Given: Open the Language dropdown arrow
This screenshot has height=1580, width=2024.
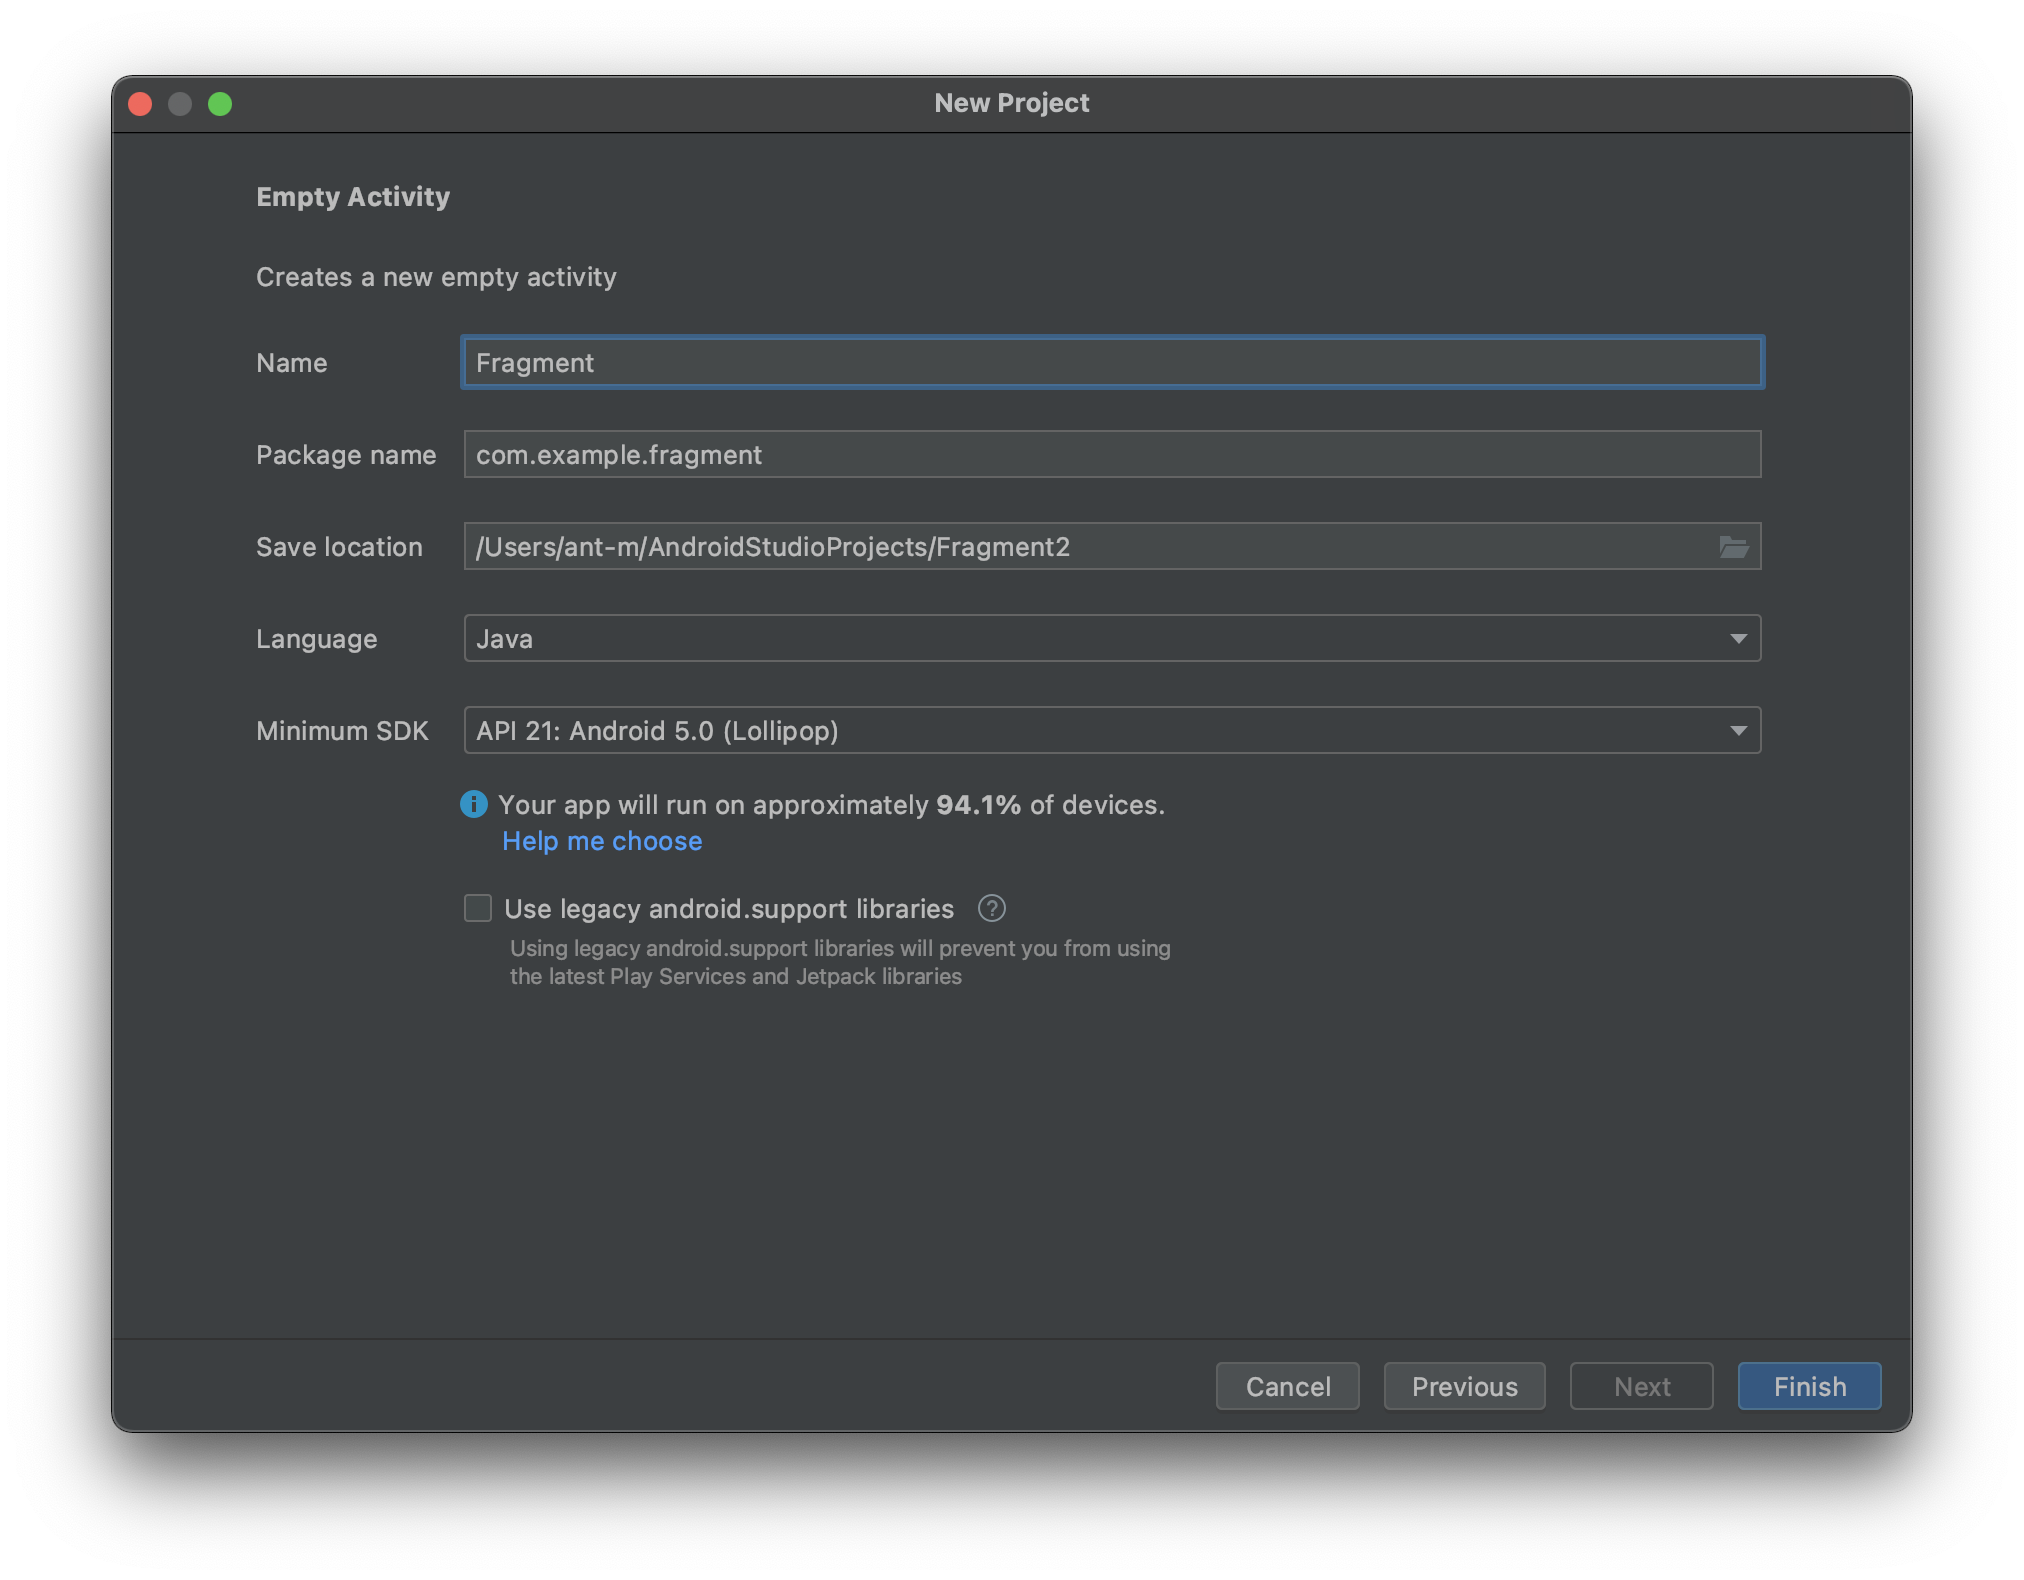Looking at the screenshot, I should tap(1738, 639).
